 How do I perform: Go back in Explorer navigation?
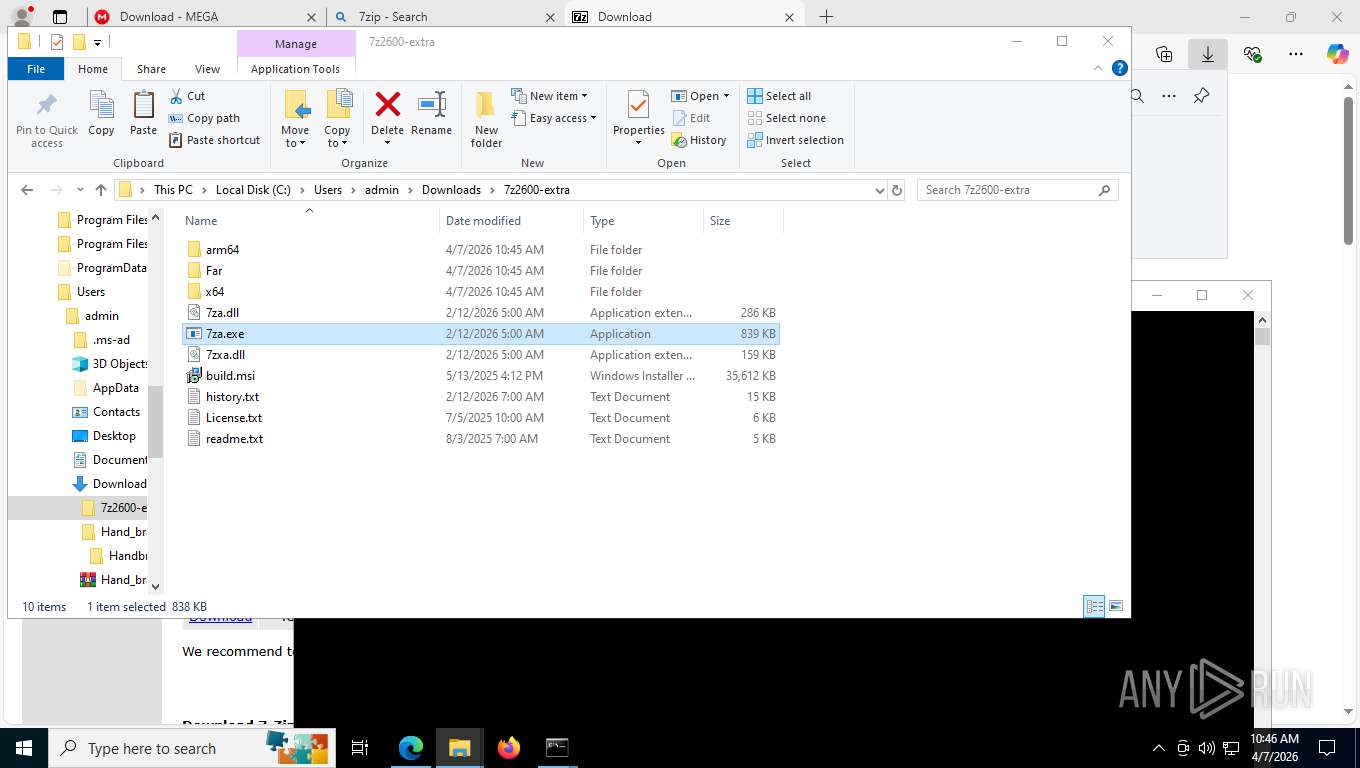pyautogui.click(x=27, y=190)
